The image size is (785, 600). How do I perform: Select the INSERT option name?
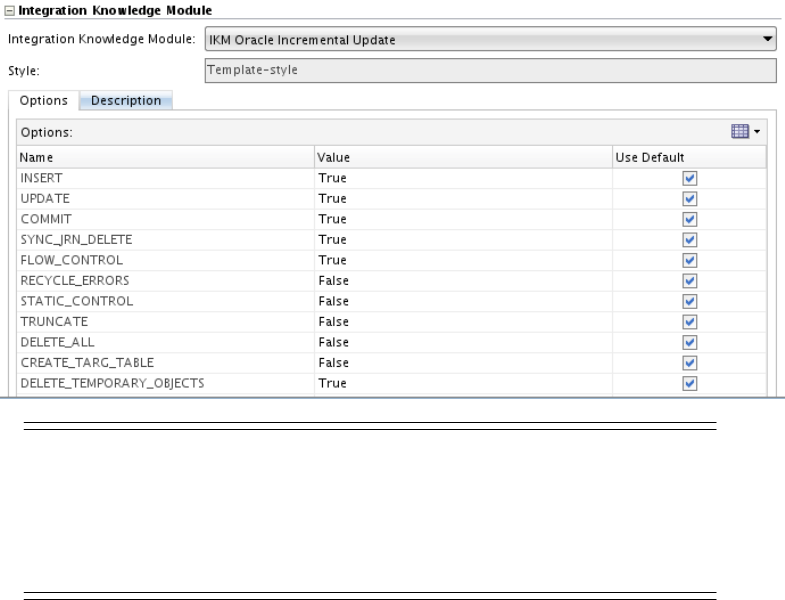[42, 178]
